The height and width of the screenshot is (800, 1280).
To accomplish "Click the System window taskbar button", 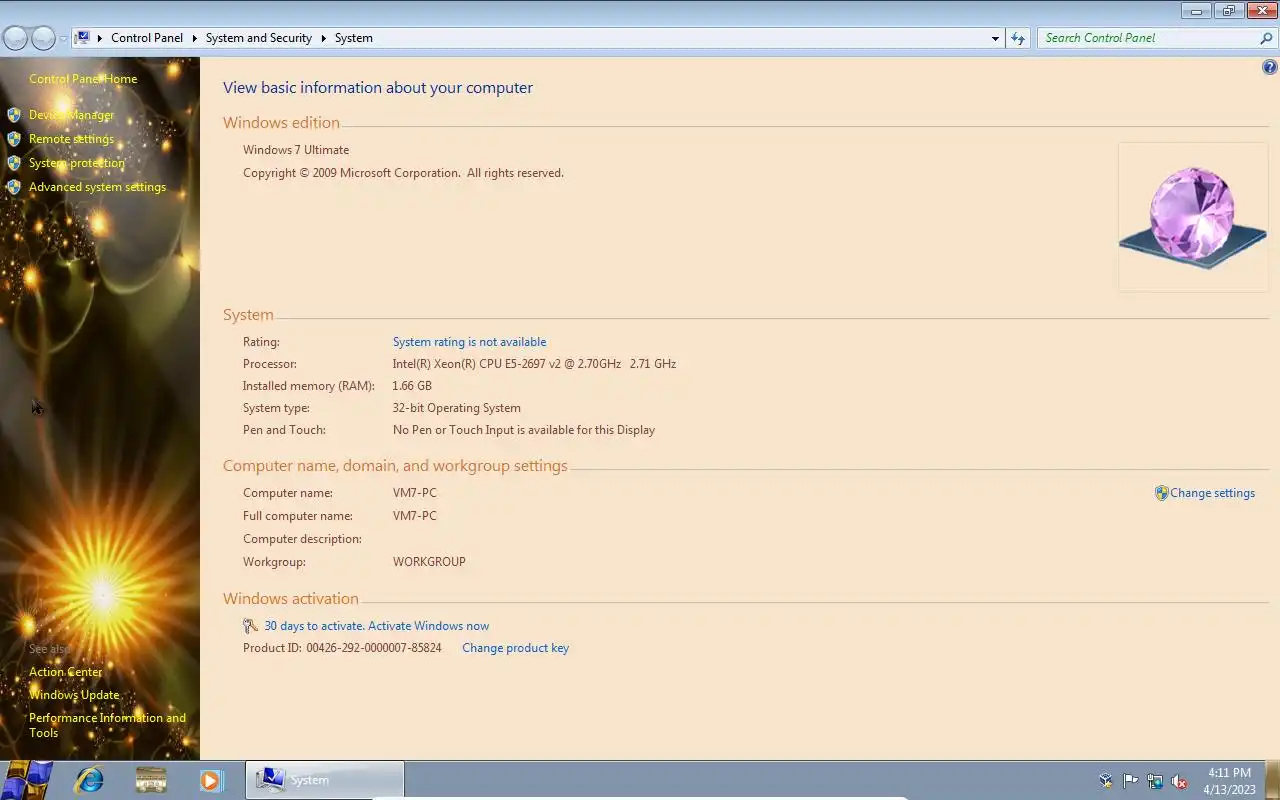I will 325,780.
